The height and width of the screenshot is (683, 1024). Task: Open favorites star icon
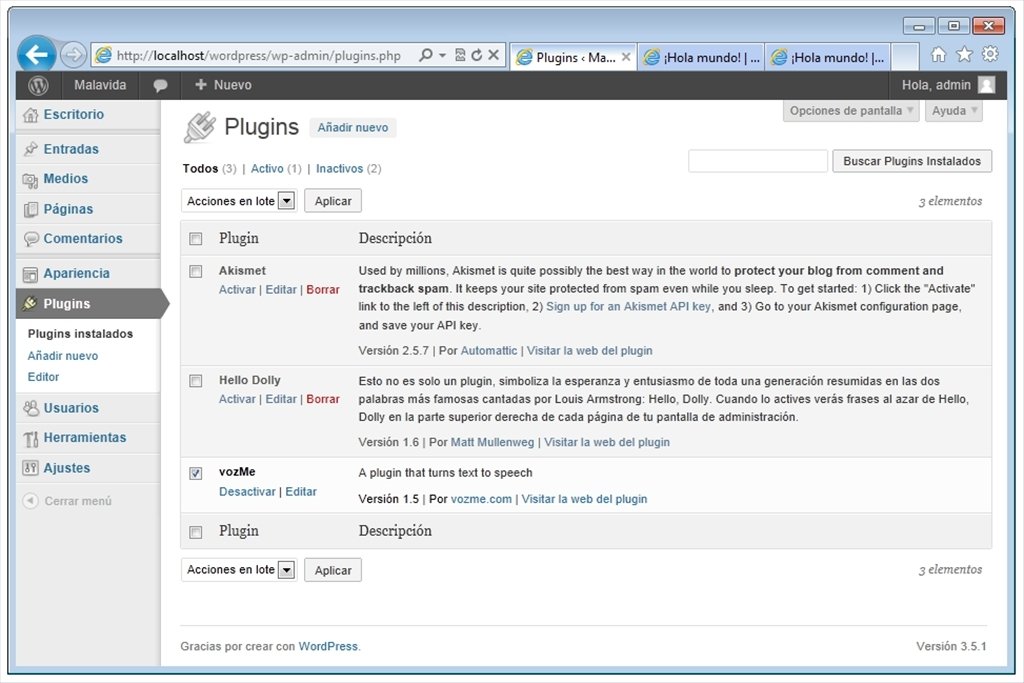[964, 54]
